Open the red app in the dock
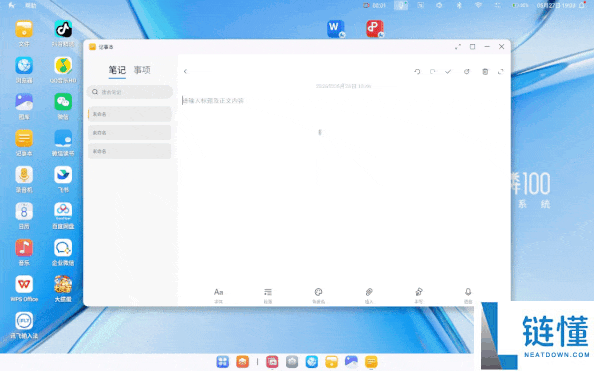 tap(272, 362)
